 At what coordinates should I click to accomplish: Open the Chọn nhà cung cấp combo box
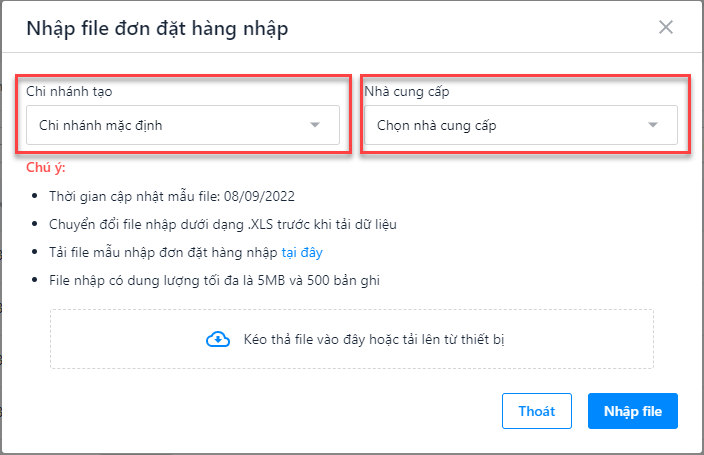521,125
